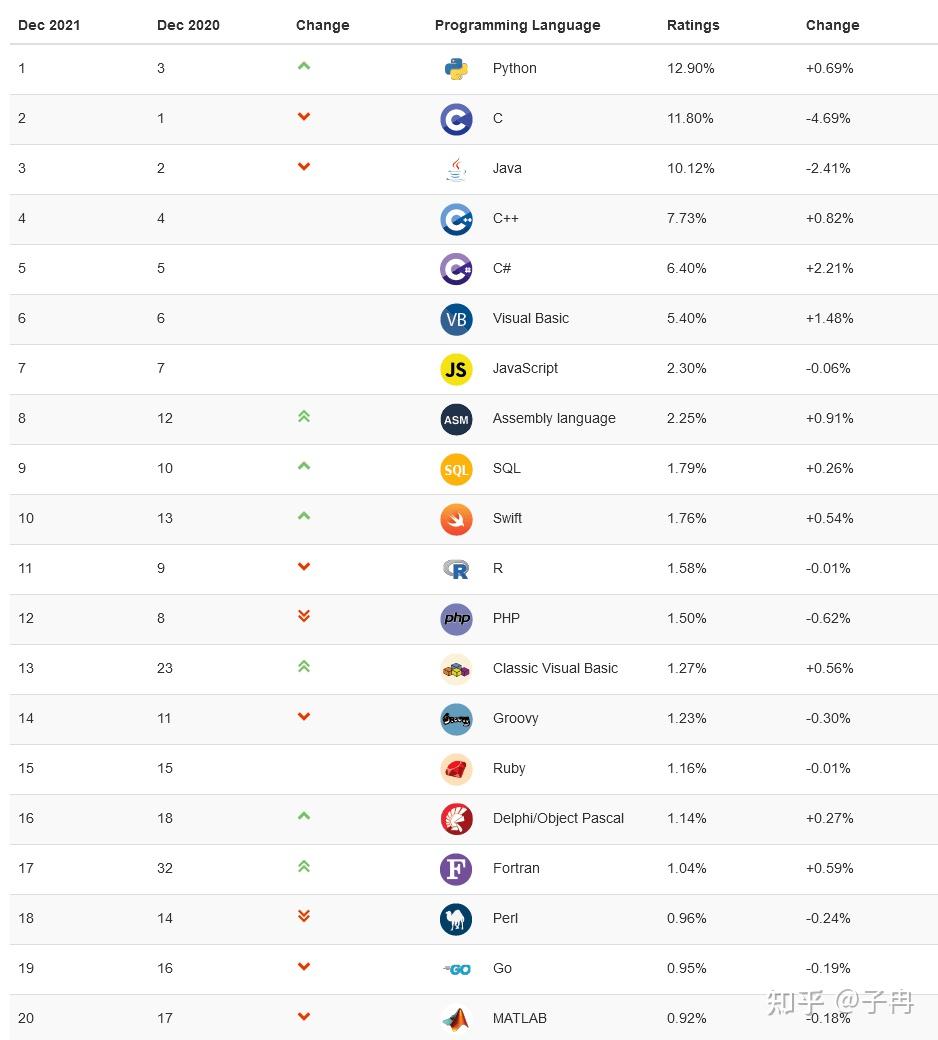The image size is (938, 1040).
Task: Click the Classic Visual Basic language name
Action: pyautogui.click(x=555, y=668)
